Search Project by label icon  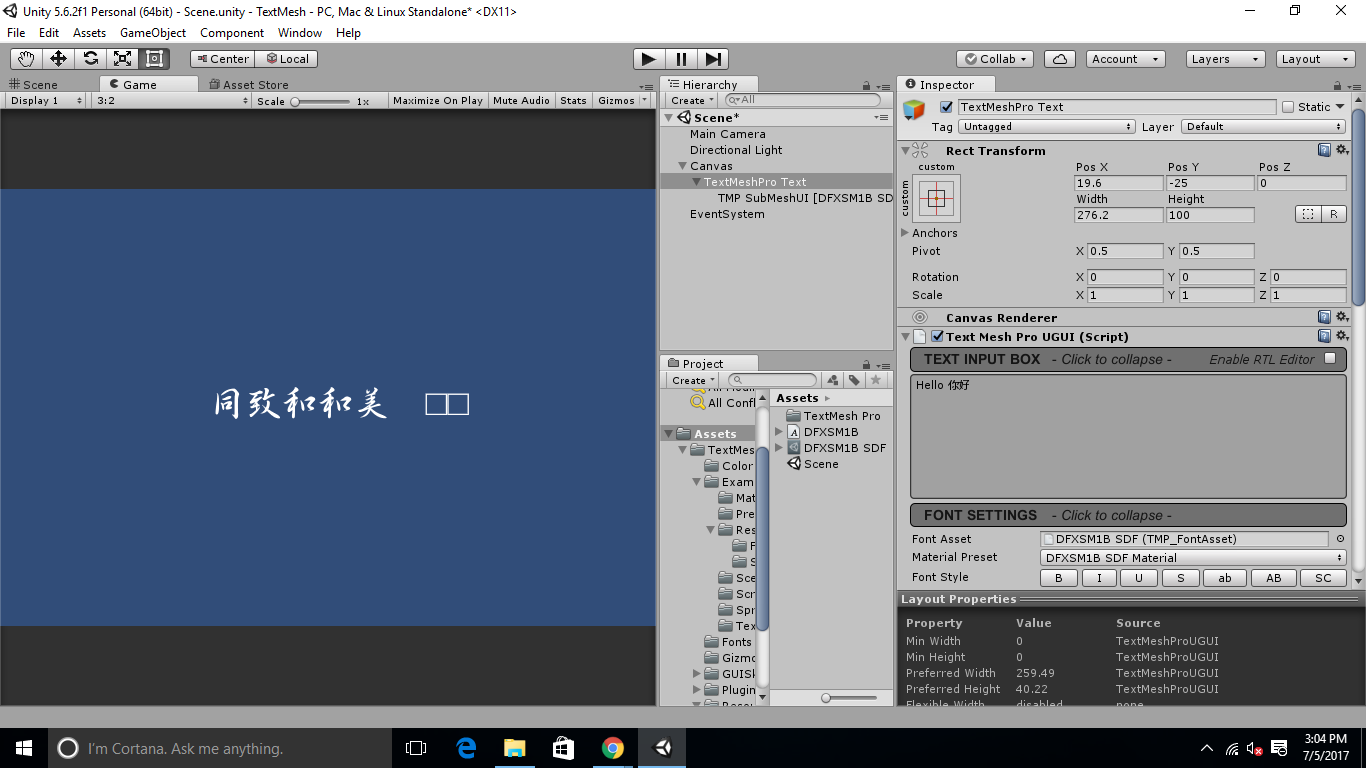(854, 380)
